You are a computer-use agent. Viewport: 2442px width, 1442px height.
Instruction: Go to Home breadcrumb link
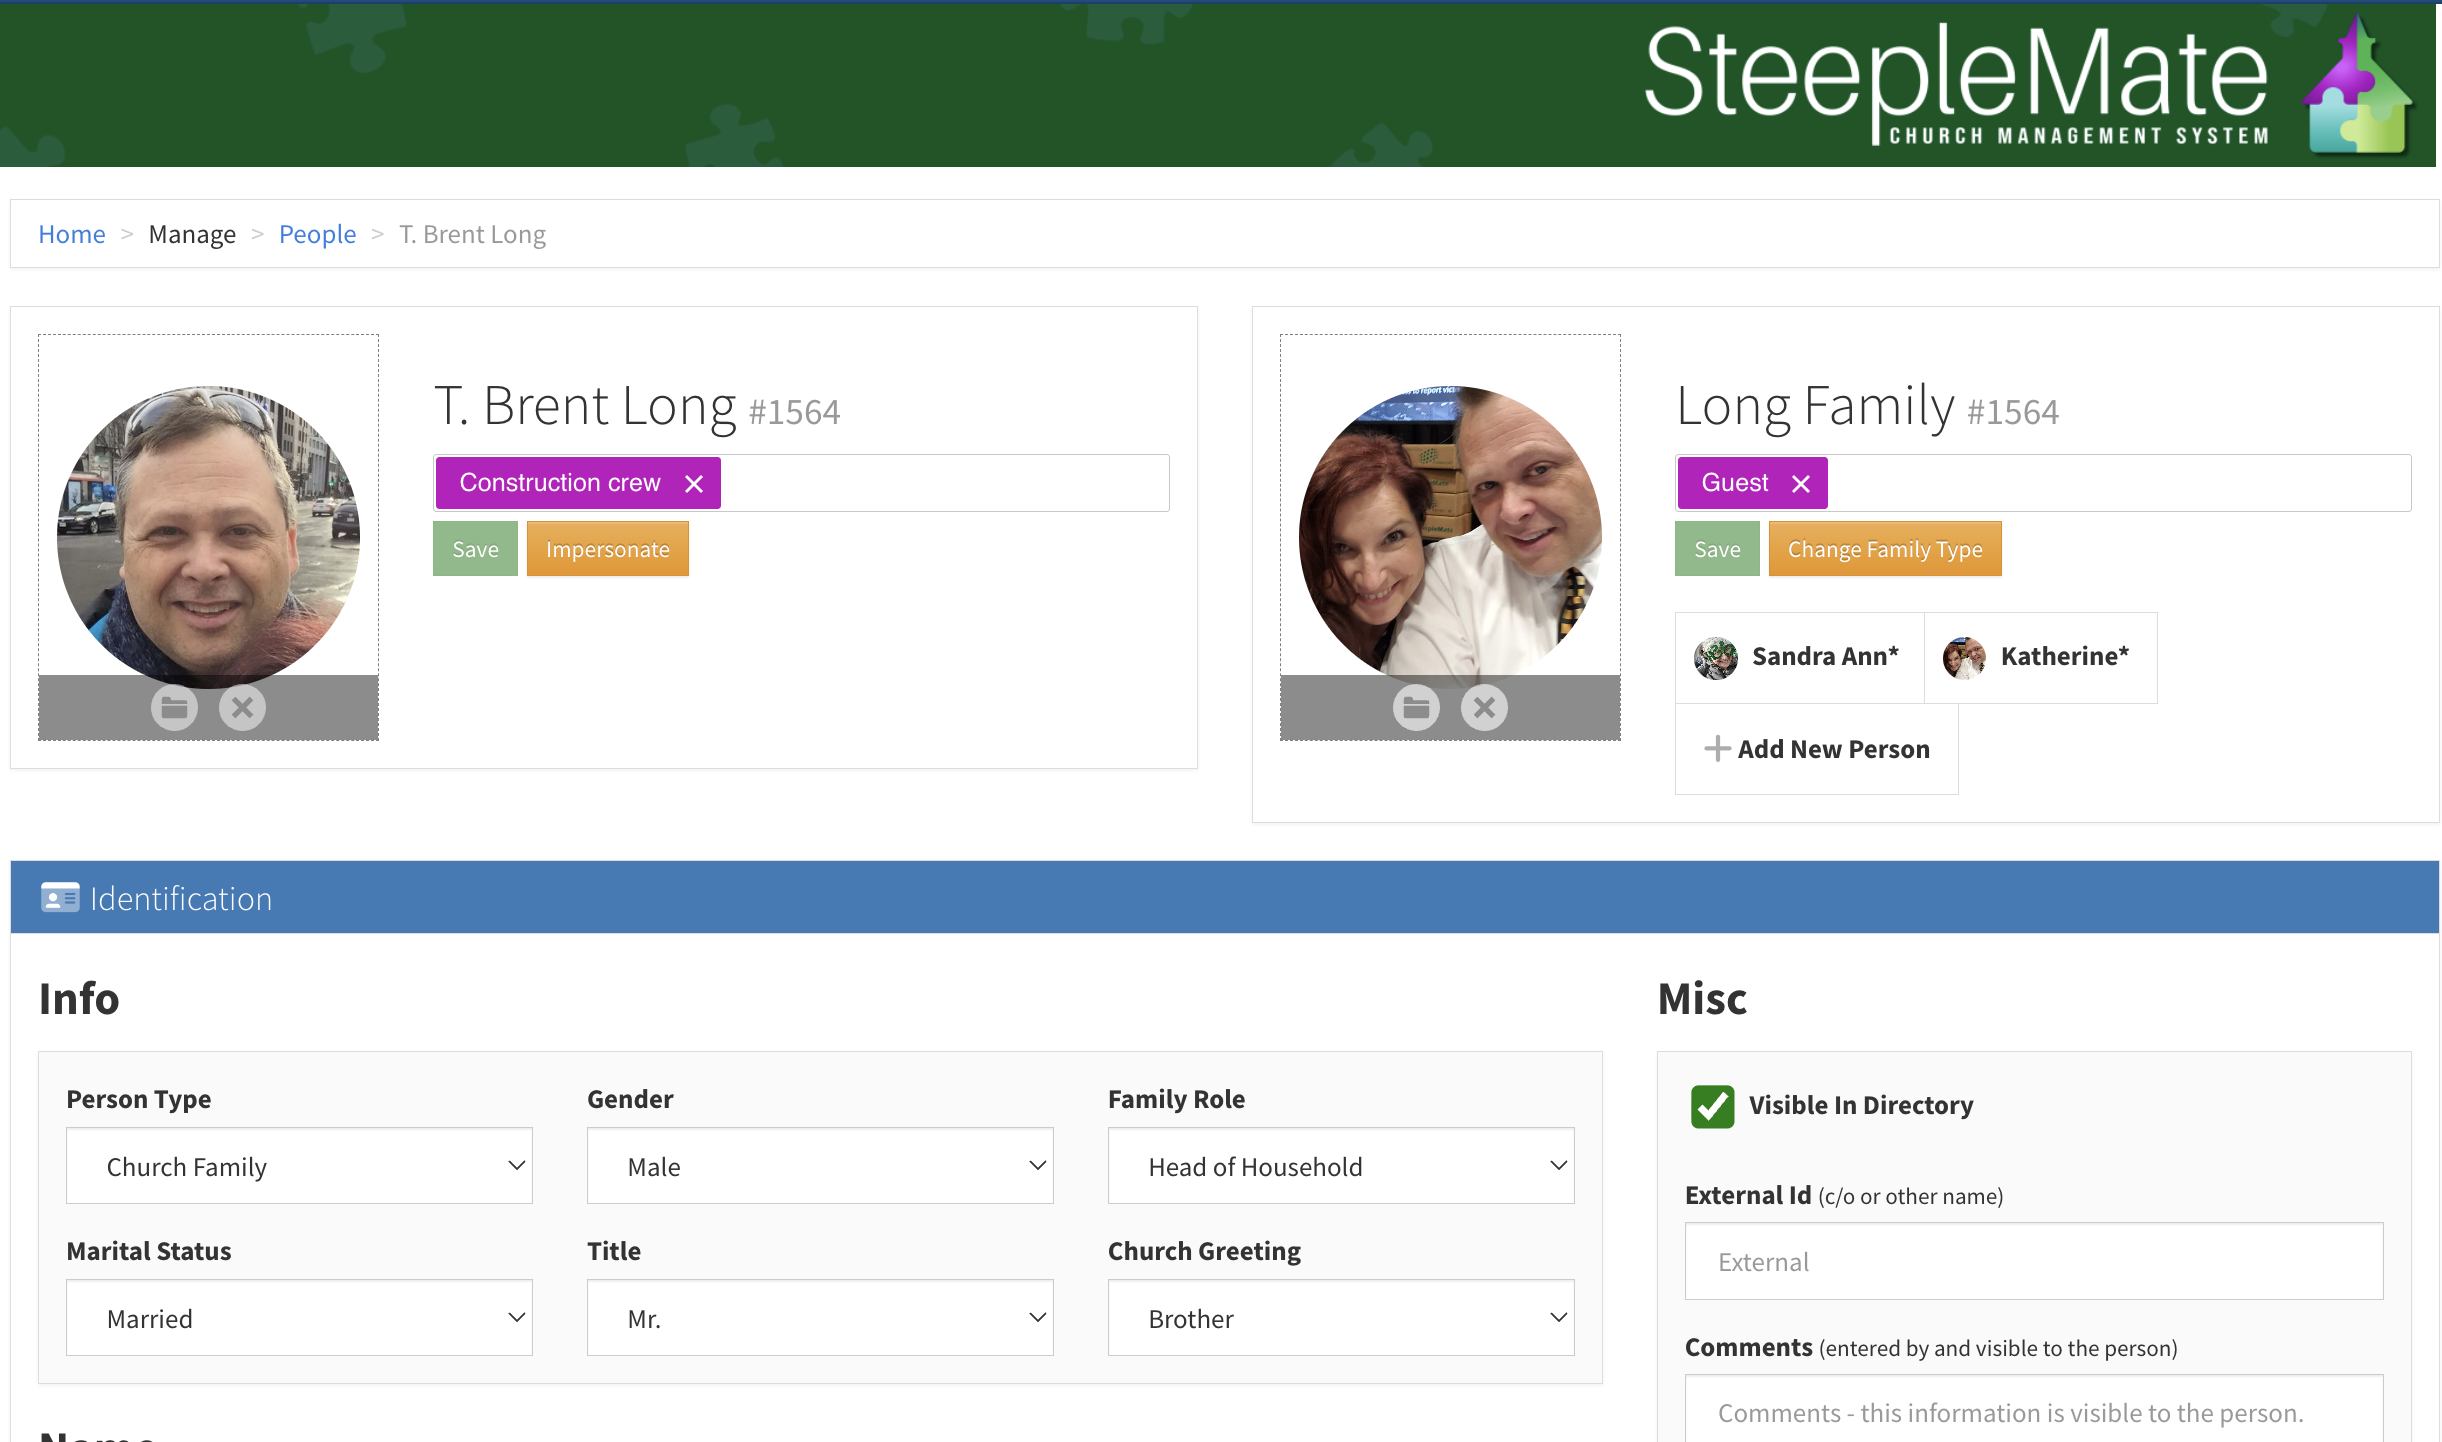click(71, 234)
